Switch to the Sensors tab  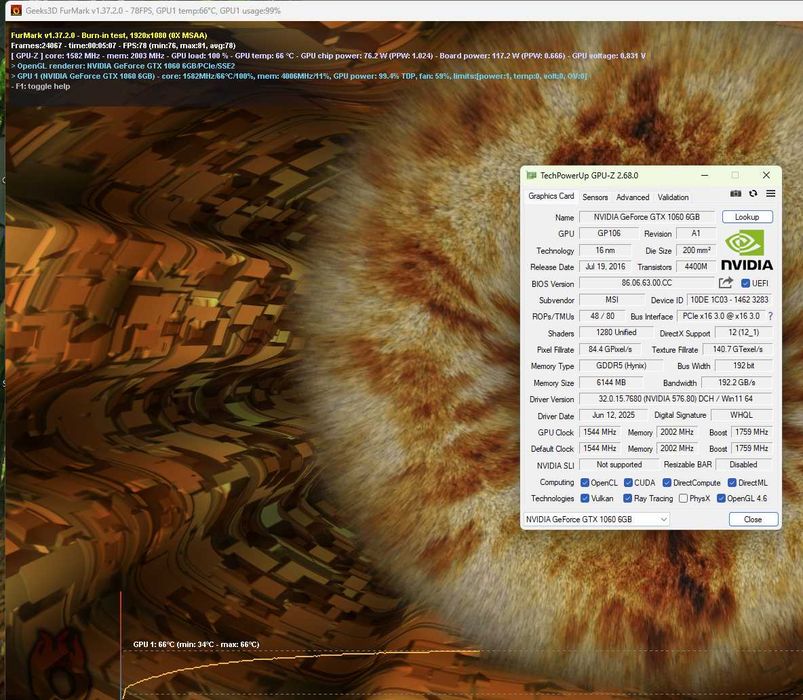pyautogui.click(x=595, y=197)
